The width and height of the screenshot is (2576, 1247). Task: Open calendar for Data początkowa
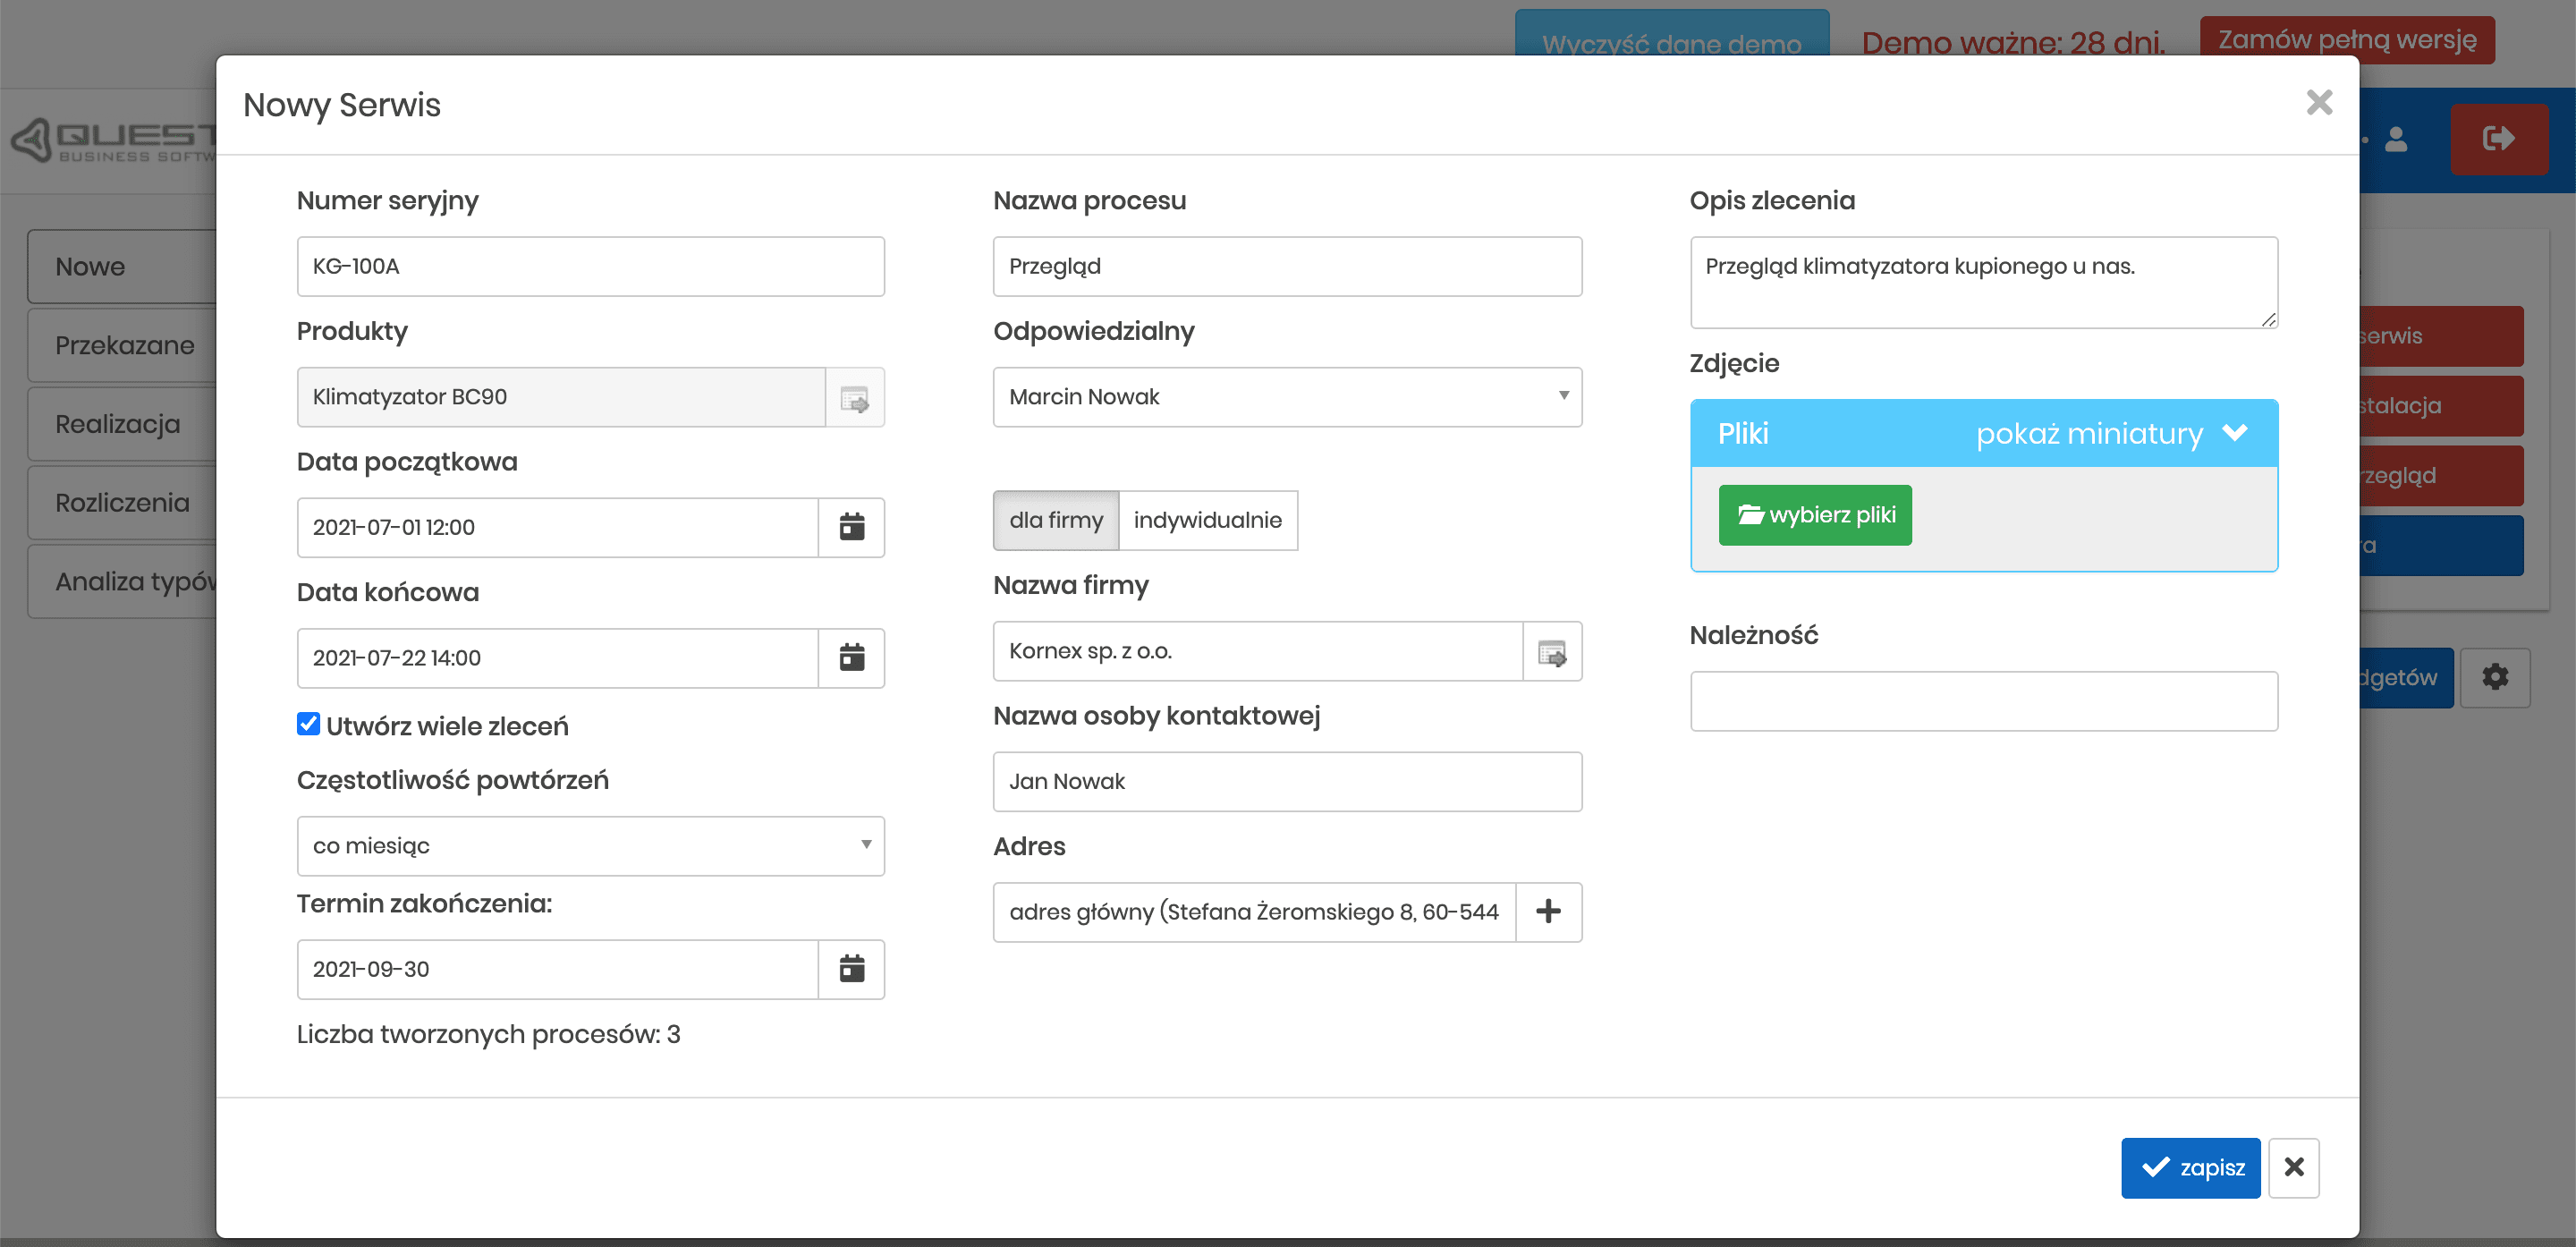tap(851, 527)
